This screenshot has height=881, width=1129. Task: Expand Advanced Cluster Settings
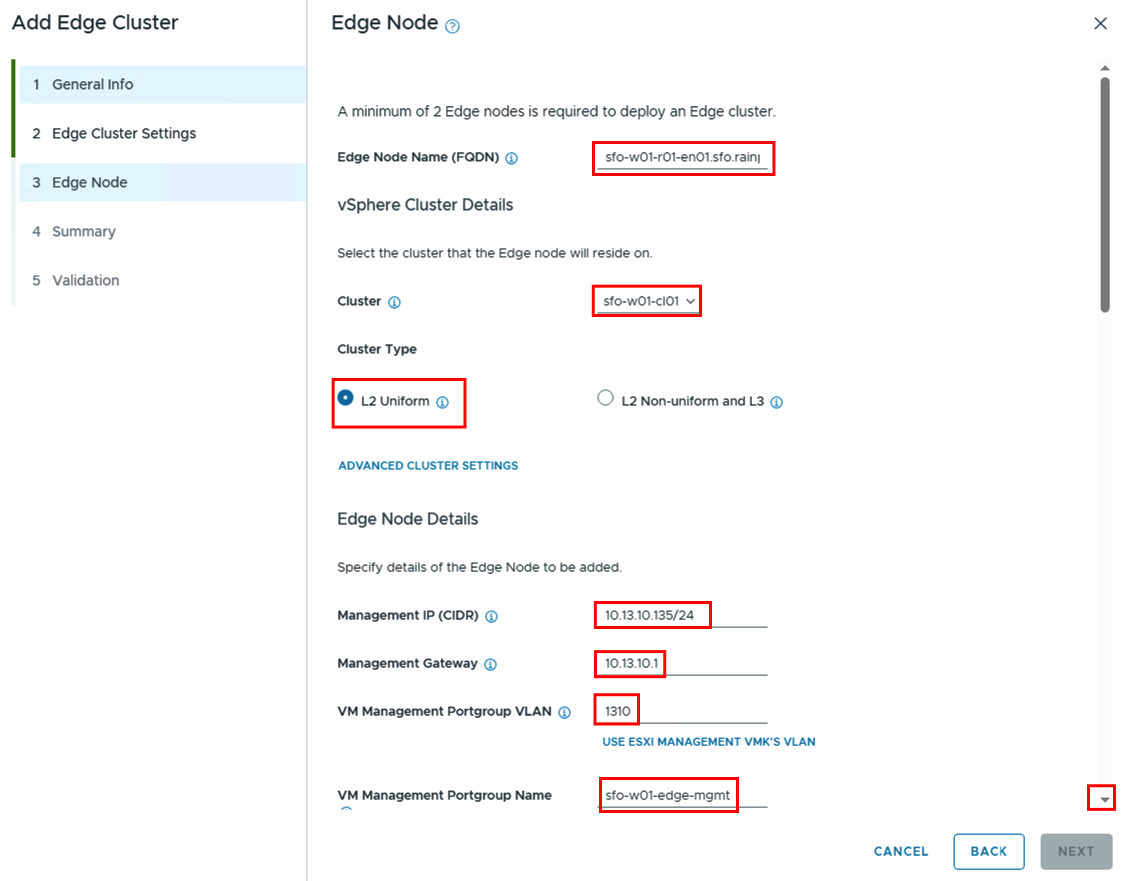[x=428, y=465]
